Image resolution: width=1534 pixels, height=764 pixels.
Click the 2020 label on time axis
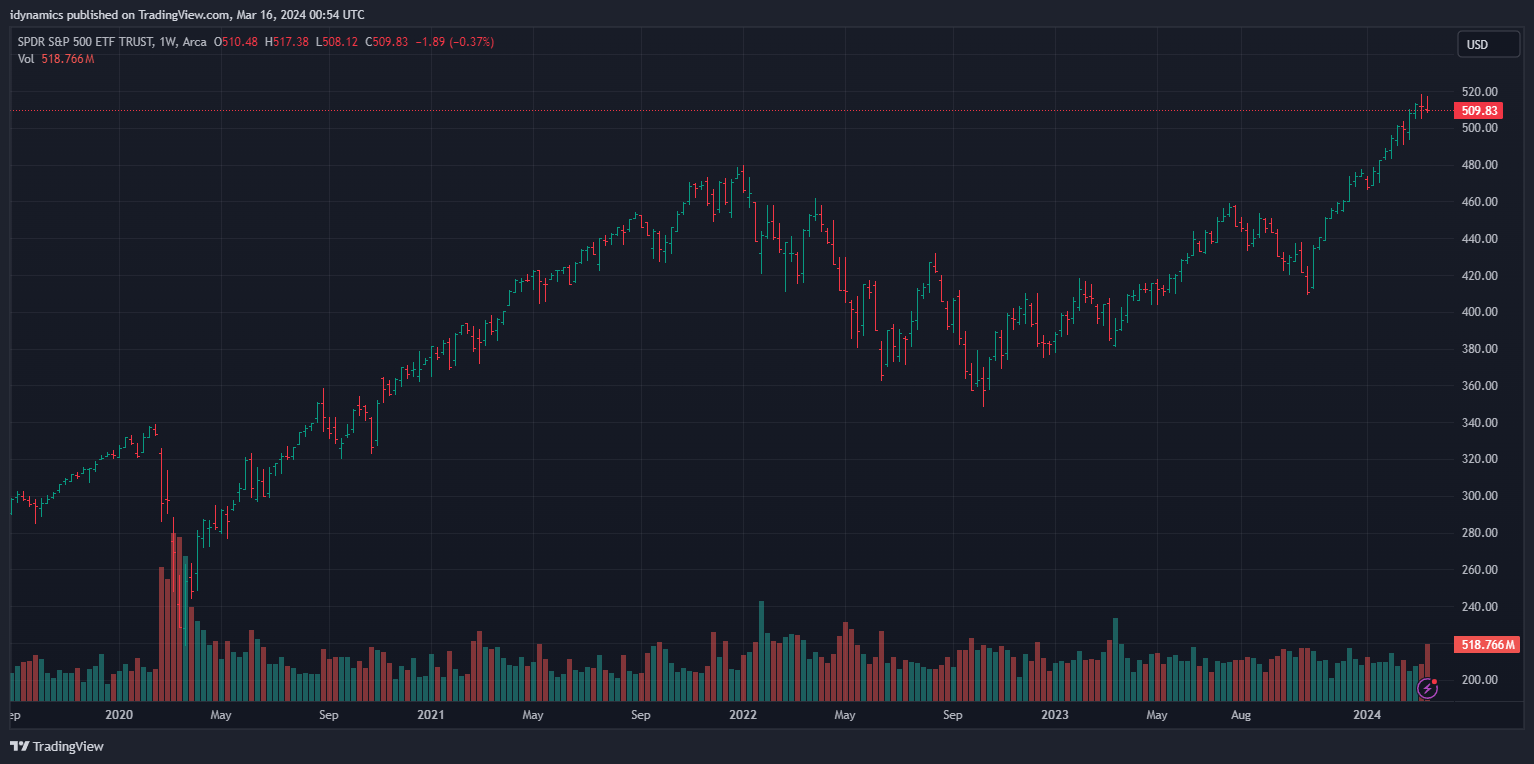[x=119, y=715]
